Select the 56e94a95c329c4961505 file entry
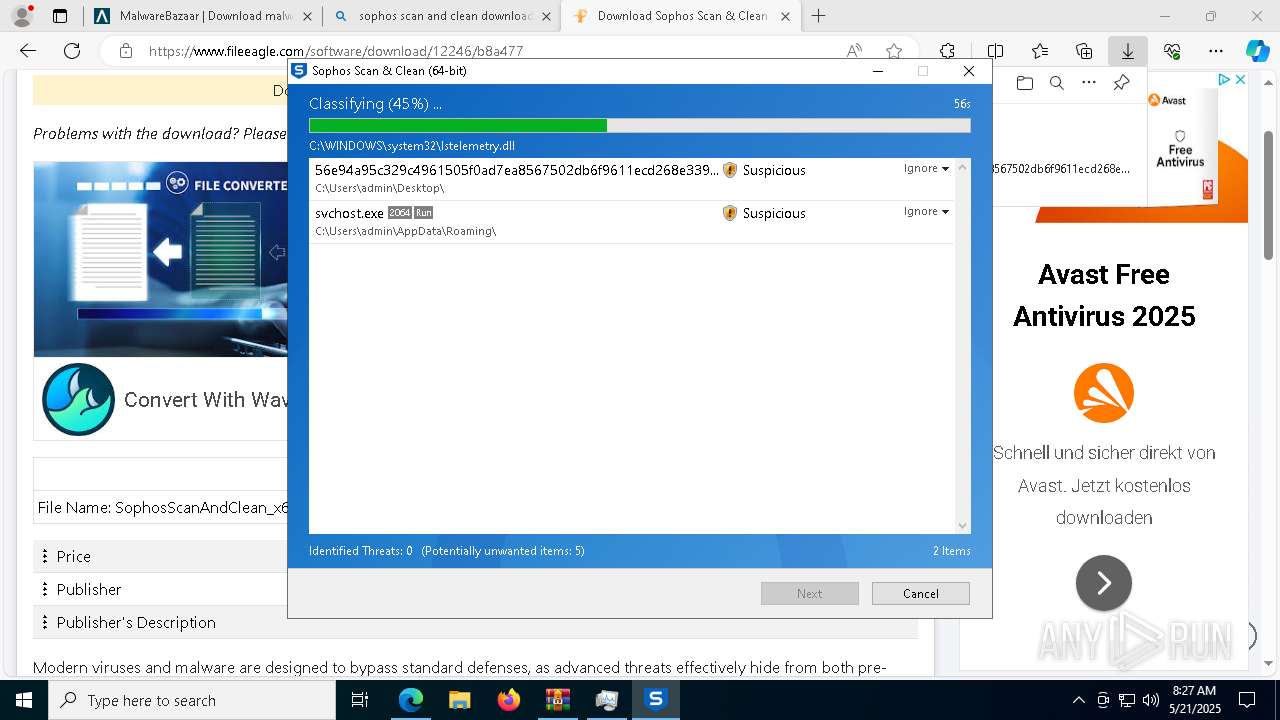 point(632,179)
